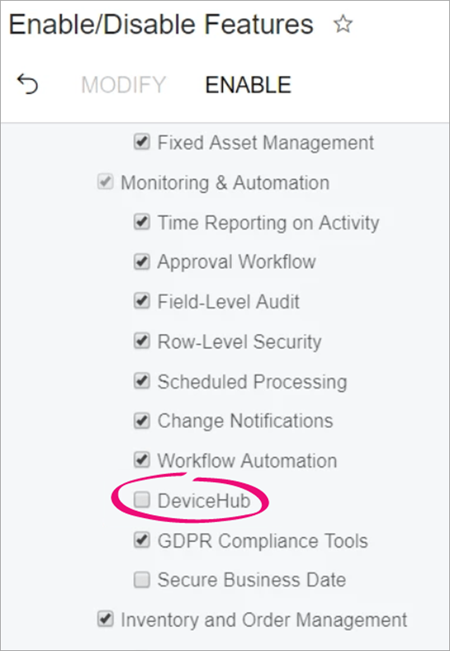Viewport: 450px width, 651px height.
Task: Click the DeviceHub label text
Action: click(x=204, y=501)
